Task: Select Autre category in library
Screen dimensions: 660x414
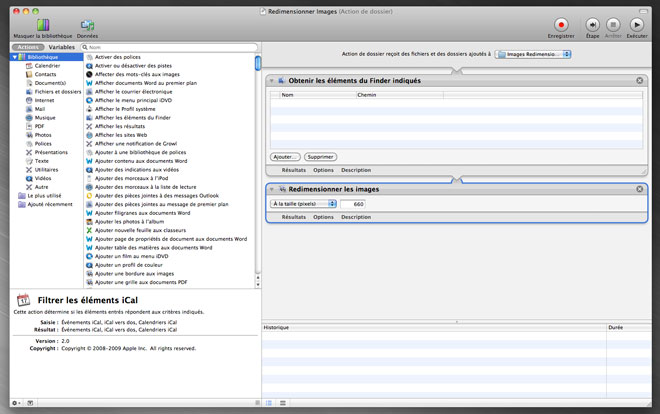Action: (41, 187)
